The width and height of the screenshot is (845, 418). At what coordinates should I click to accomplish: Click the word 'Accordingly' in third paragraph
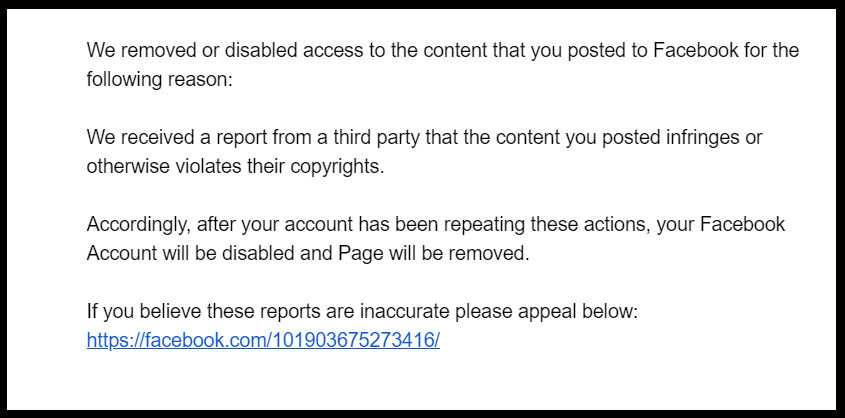click(x=139, y=224)
